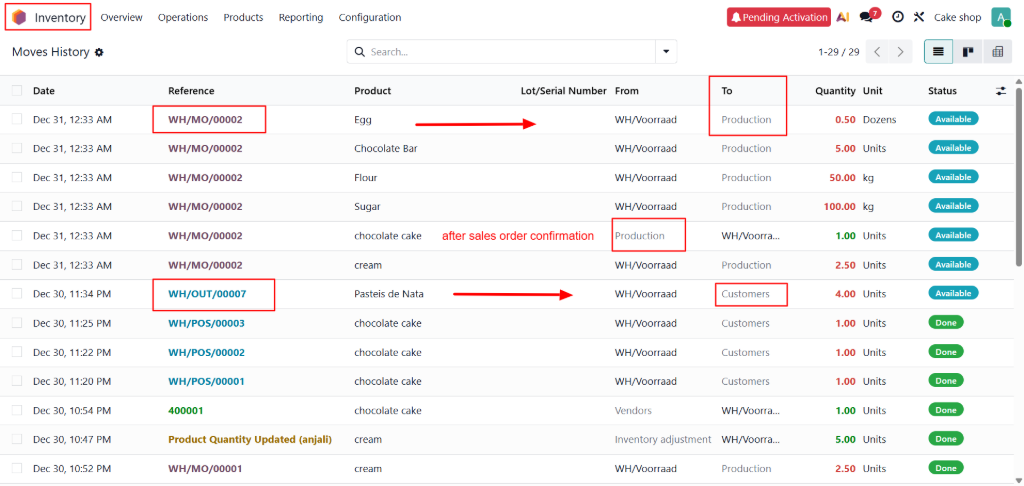This screenshot has height=486, width=1024.
Task: Select checkbox for the Egg row
Action: pyautogui.click(x=17, y=120)
